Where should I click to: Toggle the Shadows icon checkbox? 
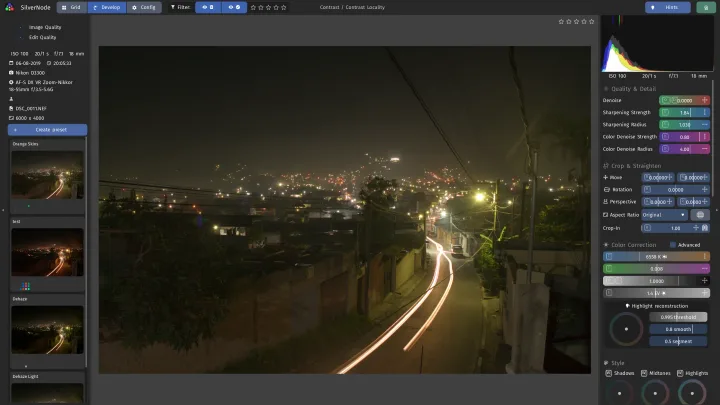[x=608, y=373]
